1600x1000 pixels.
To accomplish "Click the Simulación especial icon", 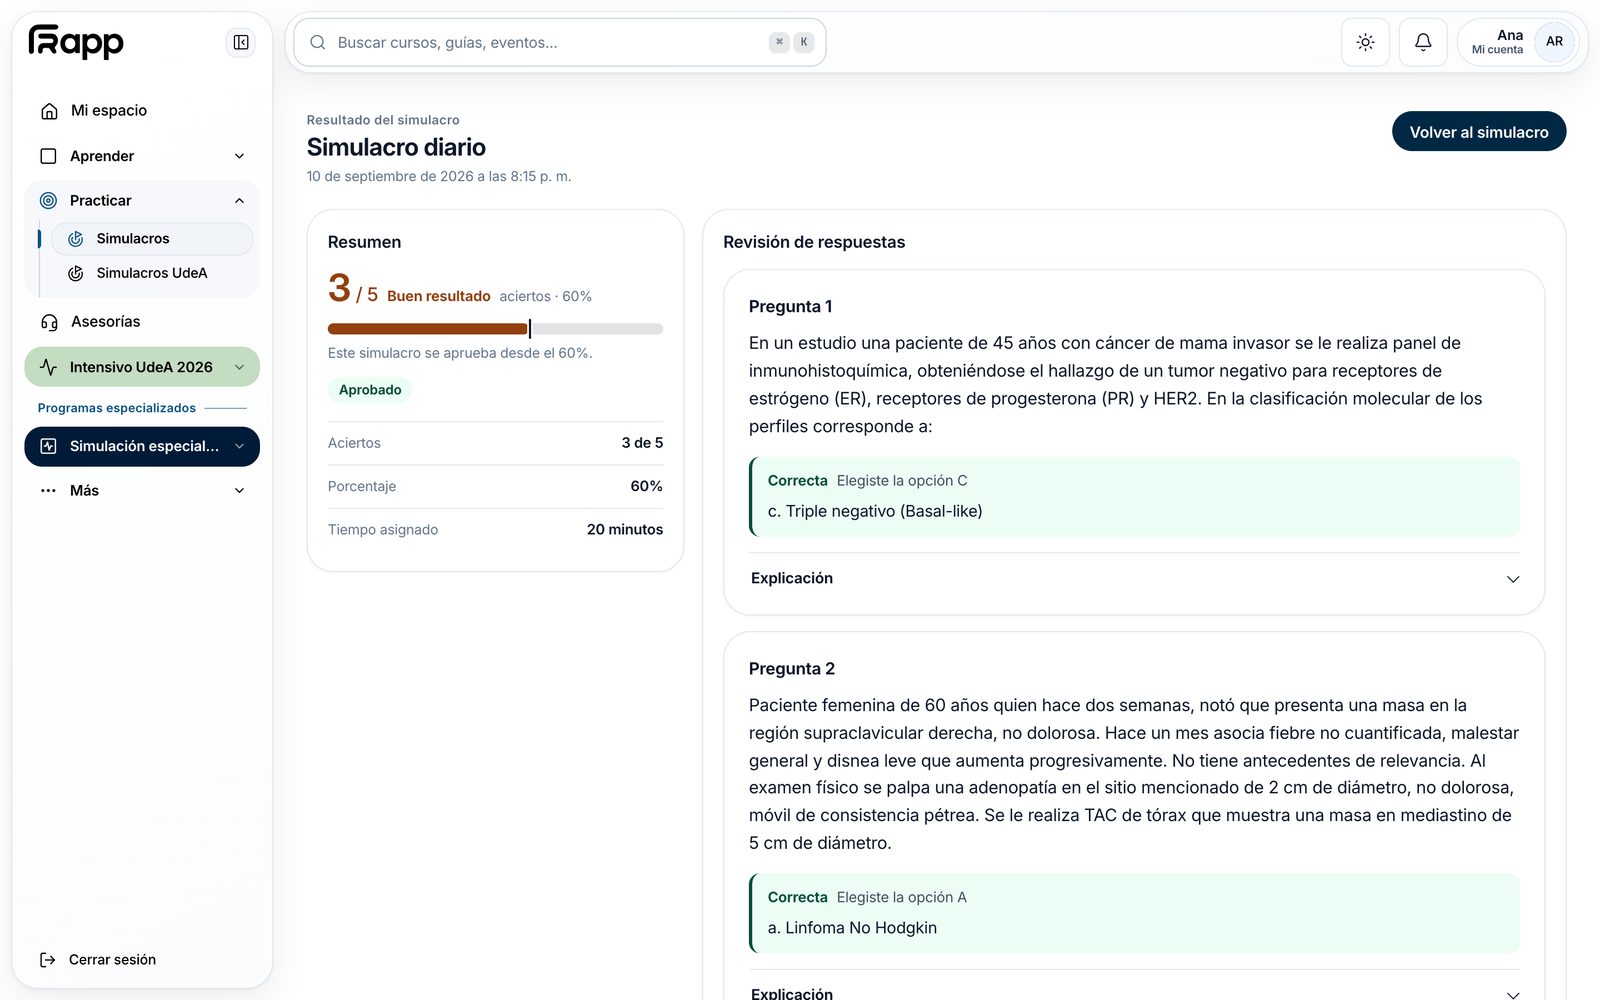I will click(48, 446).
